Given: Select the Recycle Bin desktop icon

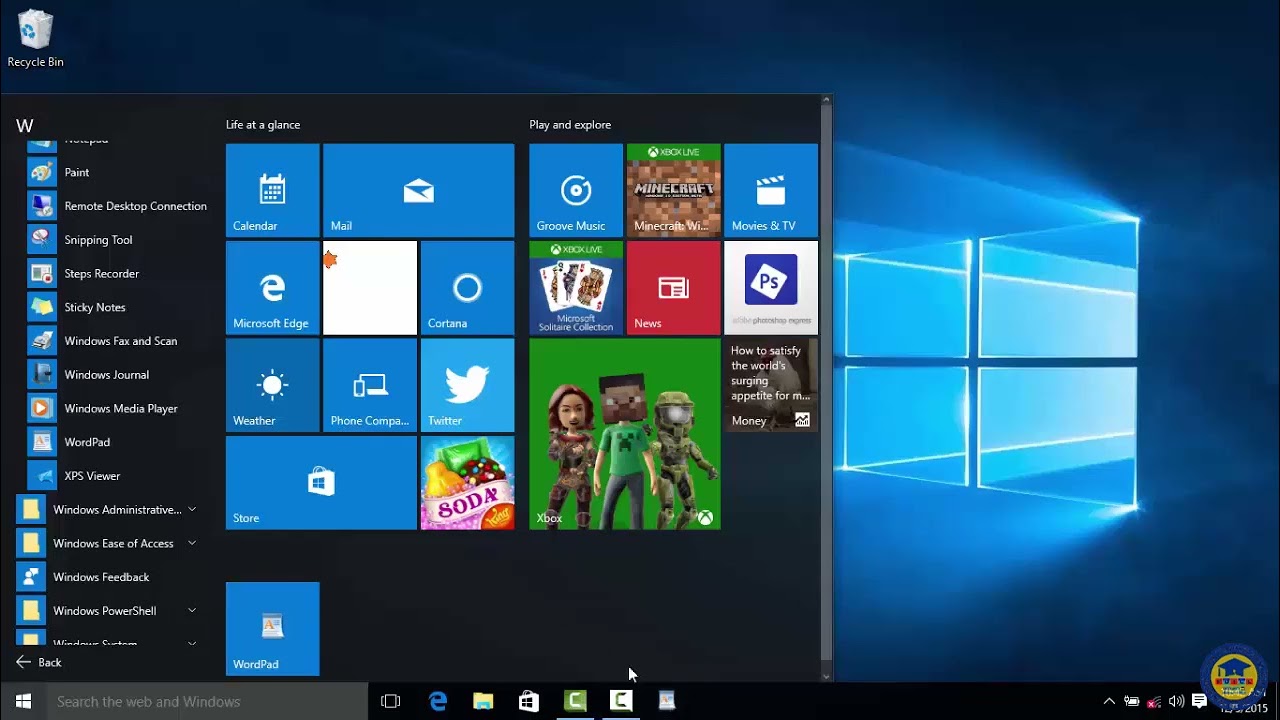Looking at the screenshot, I should pos(35,40).
